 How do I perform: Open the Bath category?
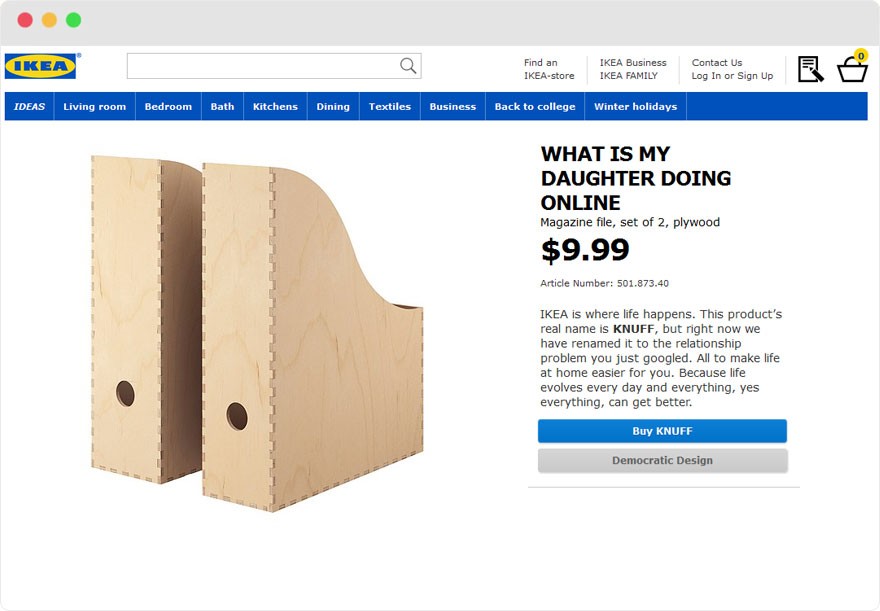pyautogui.click(x=222, y=107)
